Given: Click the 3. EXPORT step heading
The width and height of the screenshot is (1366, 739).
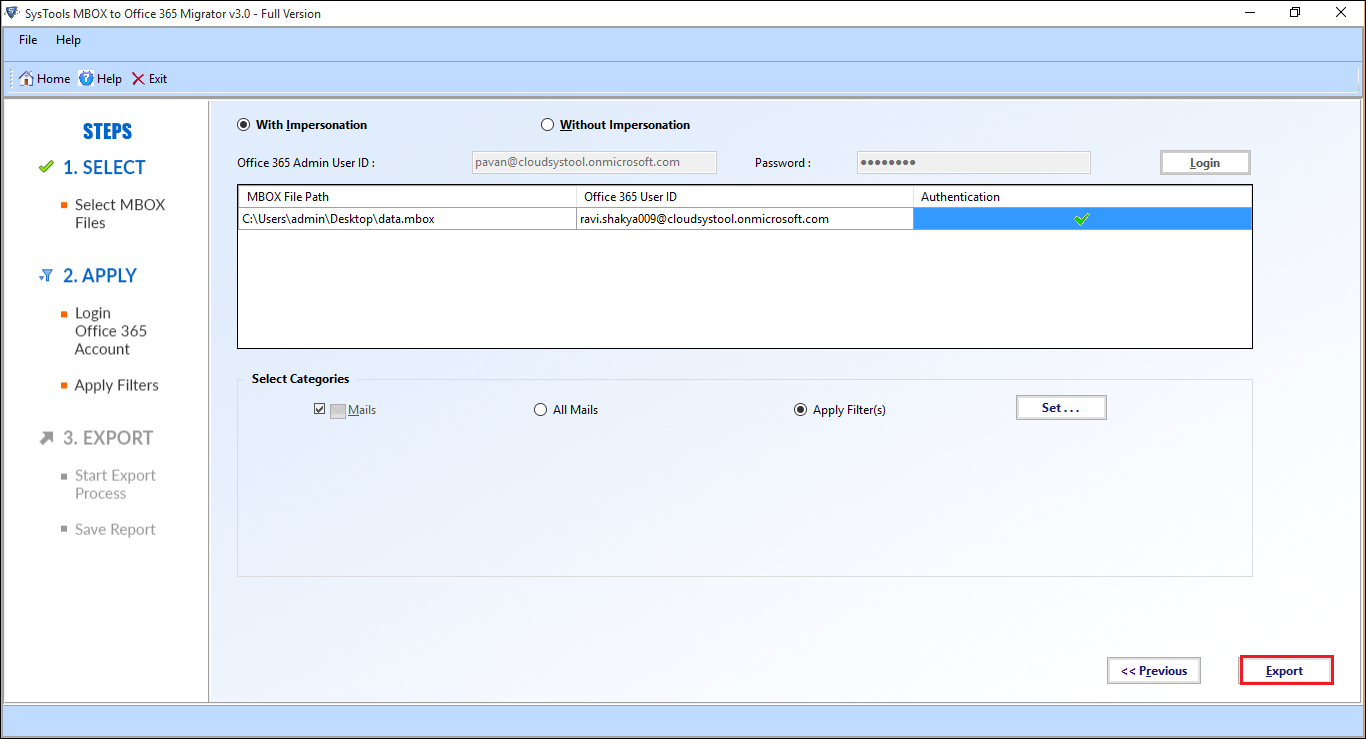Looking at the screenshot, I should (108, 437).
